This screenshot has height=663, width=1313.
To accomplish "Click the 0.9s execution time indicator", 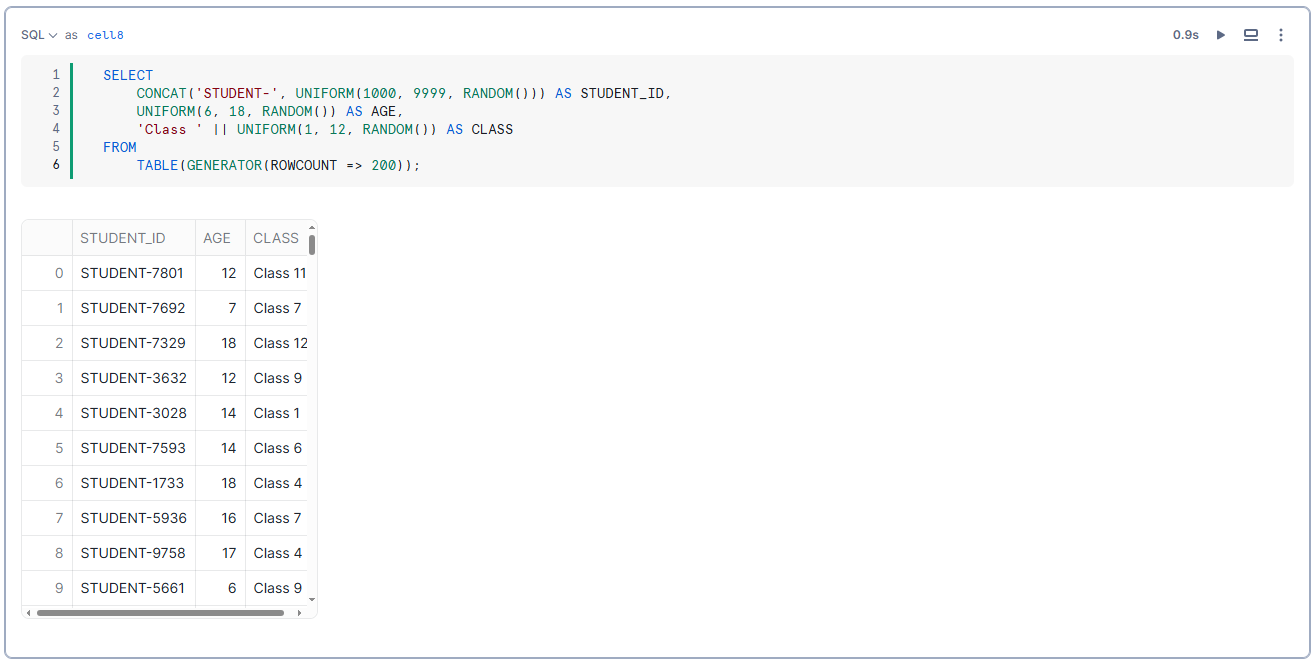I will [1185, 34].
